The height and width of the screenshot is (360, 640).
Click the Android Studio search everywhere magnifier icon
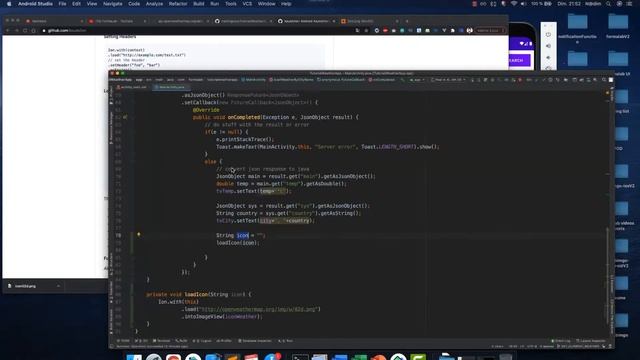pos(604,80)
